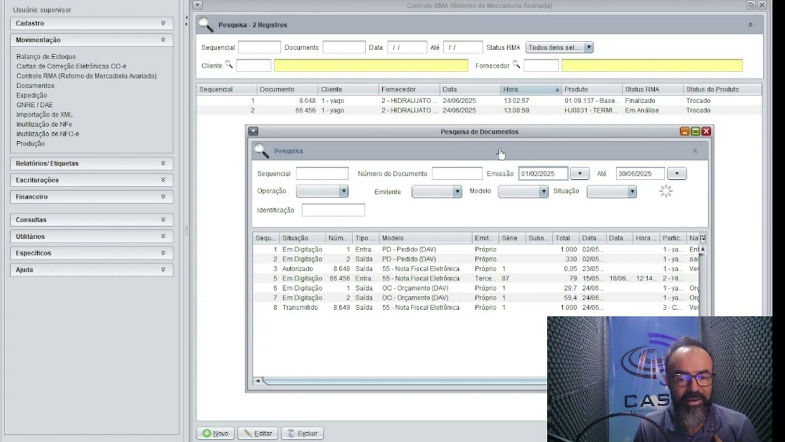The width and height of the screenshot is (785, 442).
Task: Open Expedição menu item
Action: [32, 95]
